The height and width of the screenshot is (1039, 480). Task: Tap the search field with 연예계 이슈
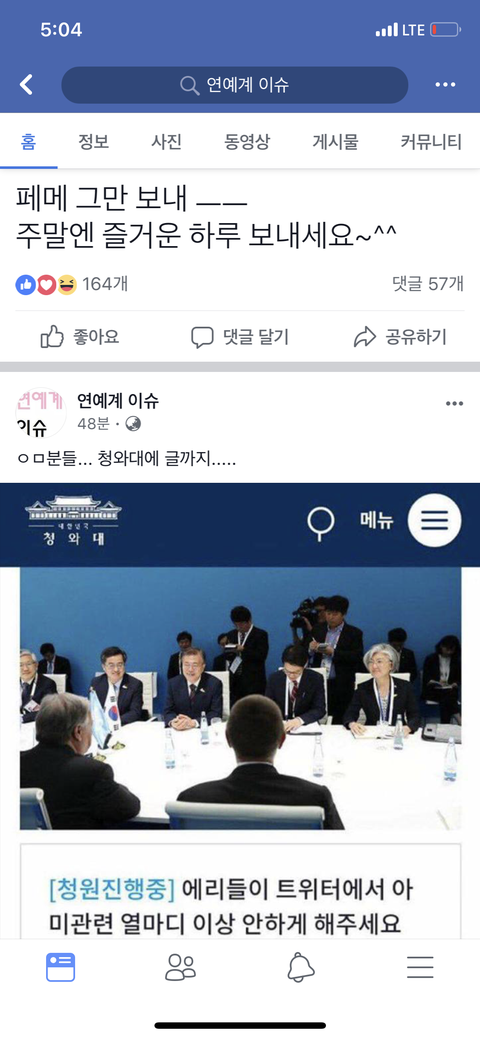[235, 85]
